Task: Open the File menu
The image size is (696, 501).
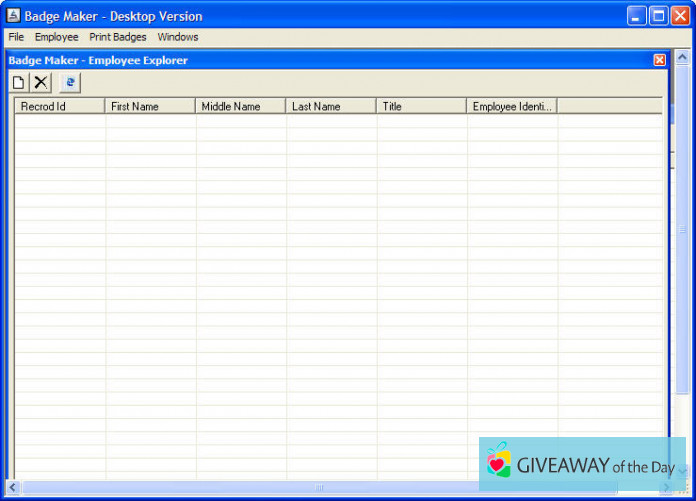Action: click(16, 37)
